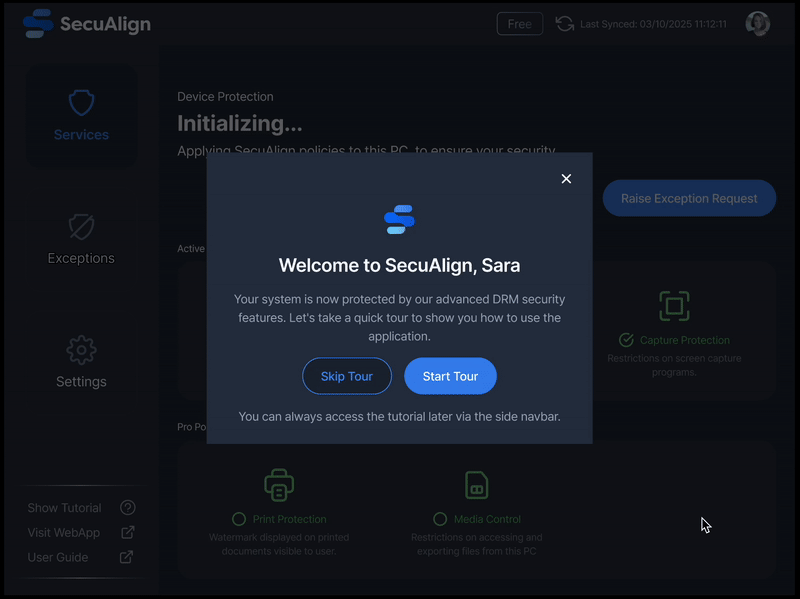The height and width of the screenshot is (599, 800).
Task: Click the sync refresh icon
Action: pos(565,24)
